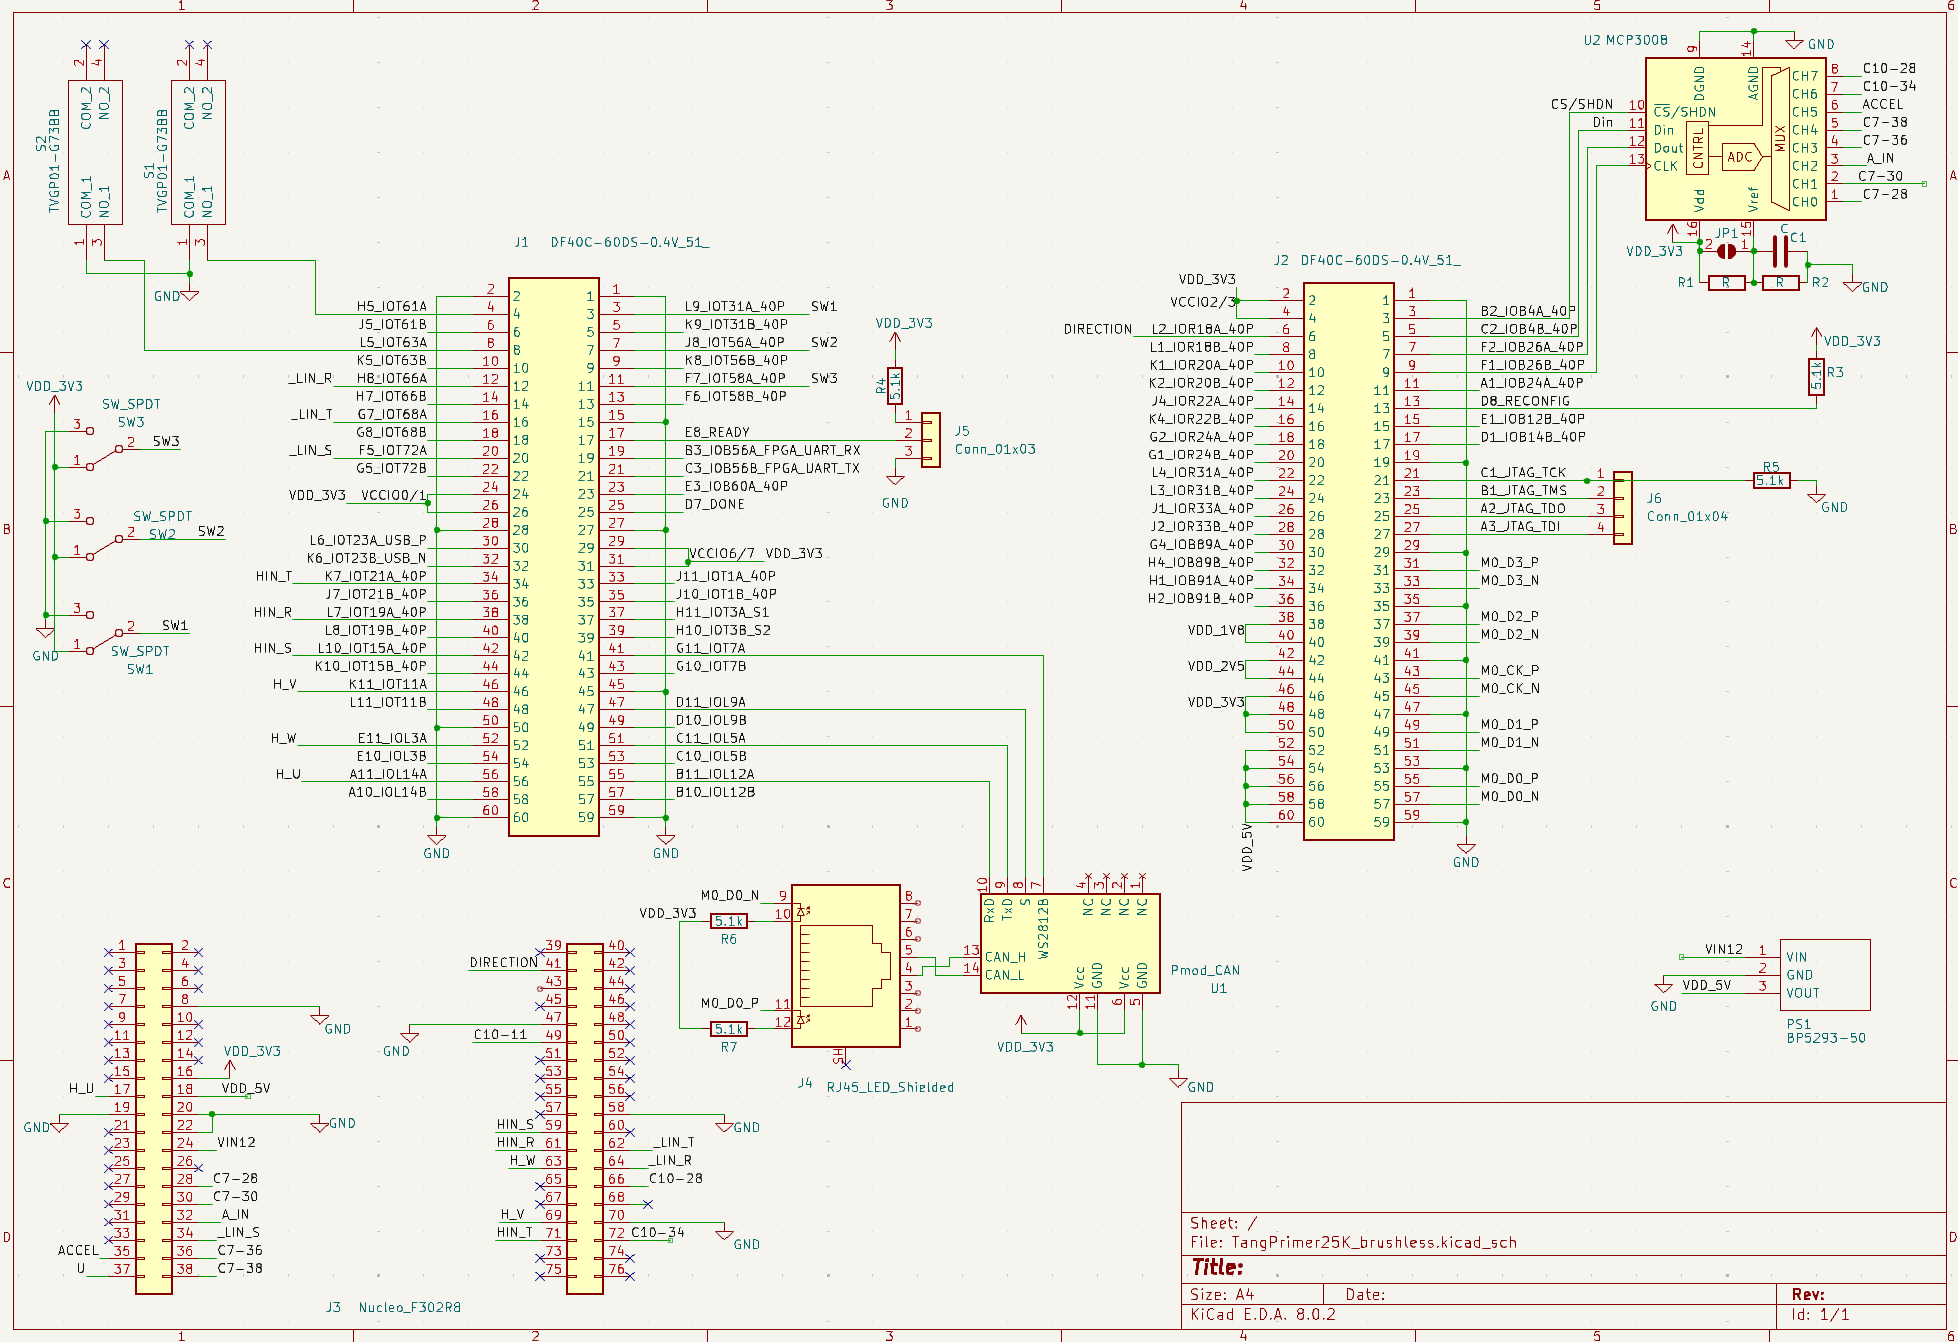The image size is (1958, 1342).
Task: Select resistor R2 symbol
Action: point(1780,283)
